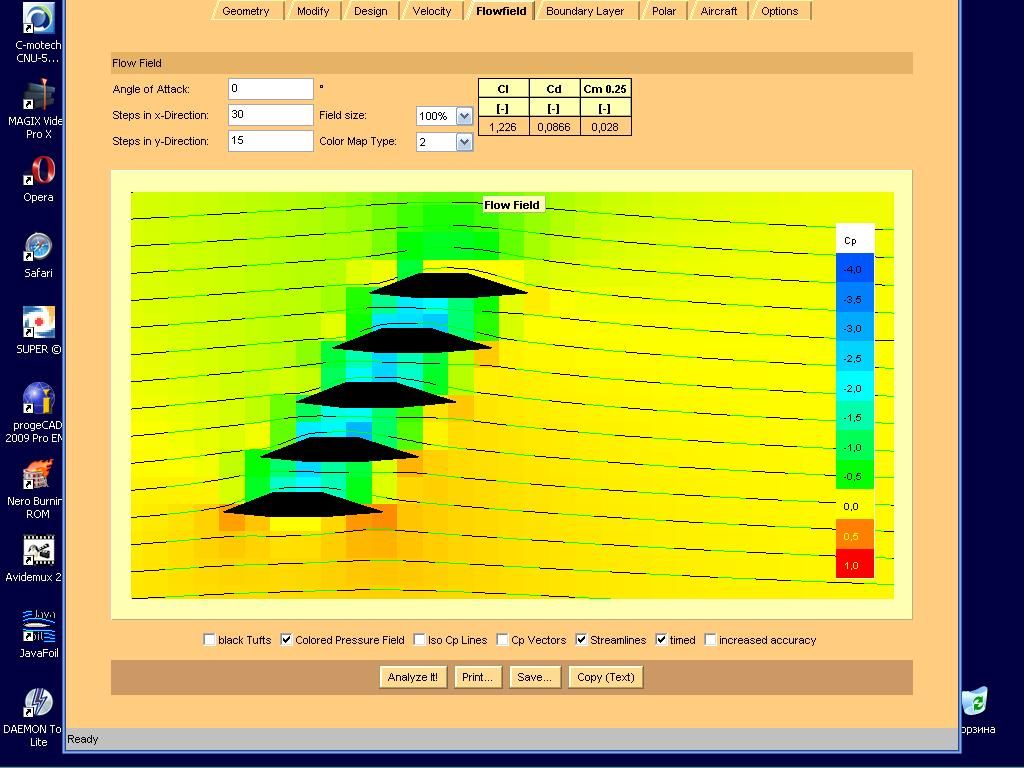The image size is (1024, 768).
Task: Uncheck the Streamlines checkbox
Action: click(581, 640)
